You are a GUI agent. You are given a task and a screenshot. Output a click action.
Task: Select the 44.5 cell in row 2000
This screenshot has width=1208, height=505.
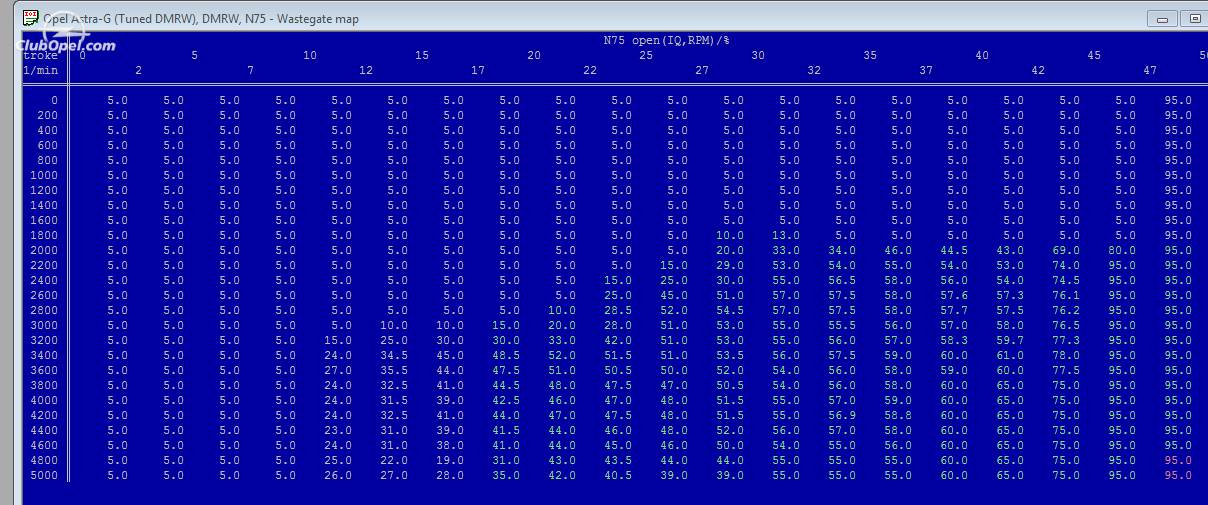(x=954, y=251)
